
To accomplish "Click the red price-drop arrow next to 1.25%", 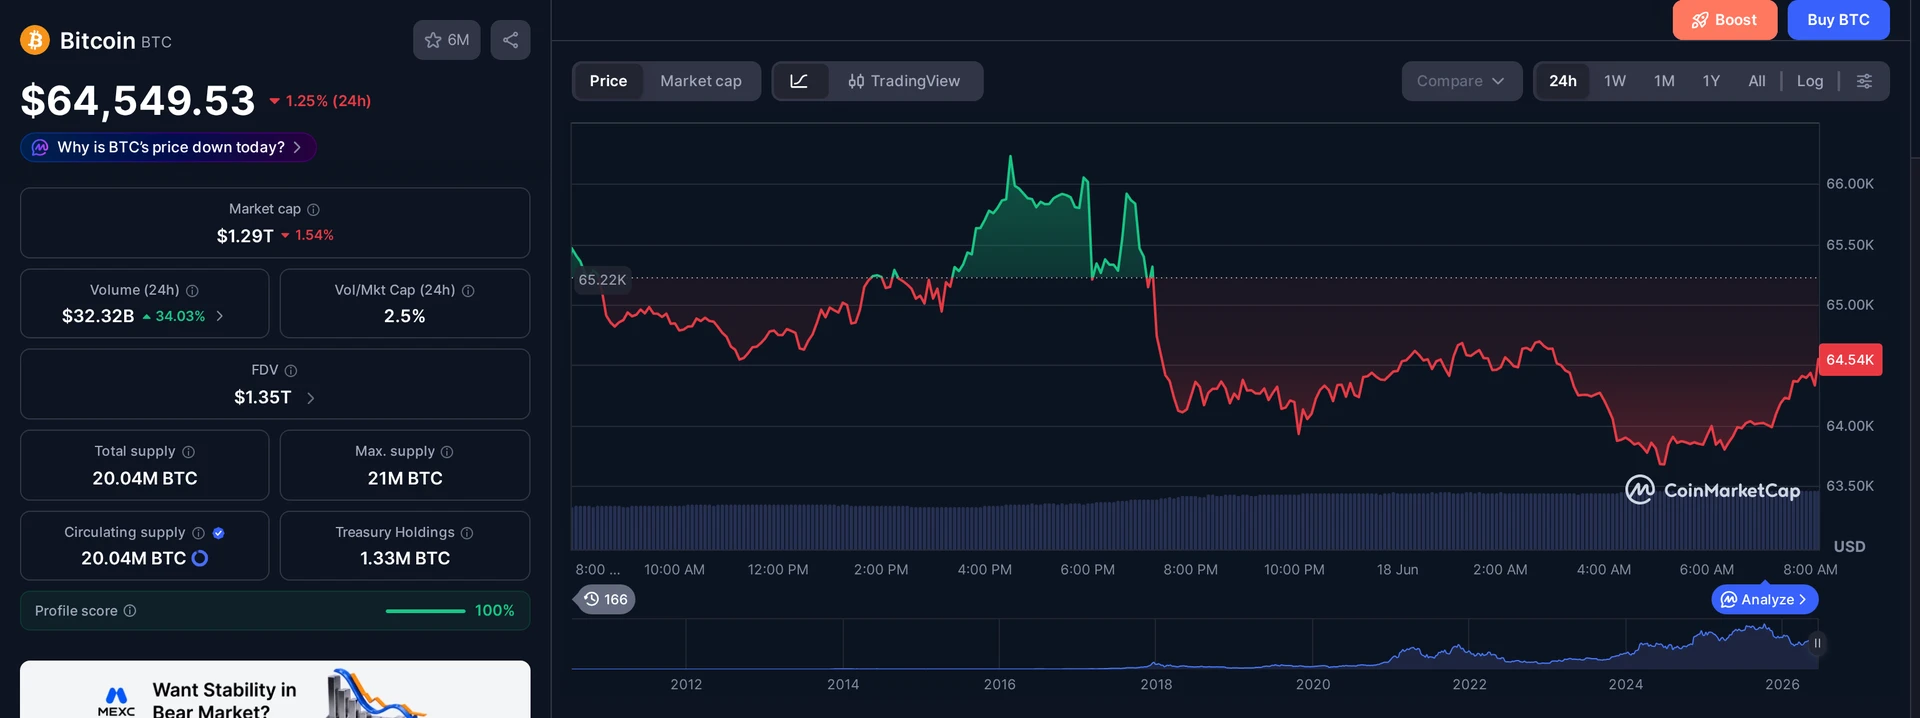I will [x=275, y=101].
